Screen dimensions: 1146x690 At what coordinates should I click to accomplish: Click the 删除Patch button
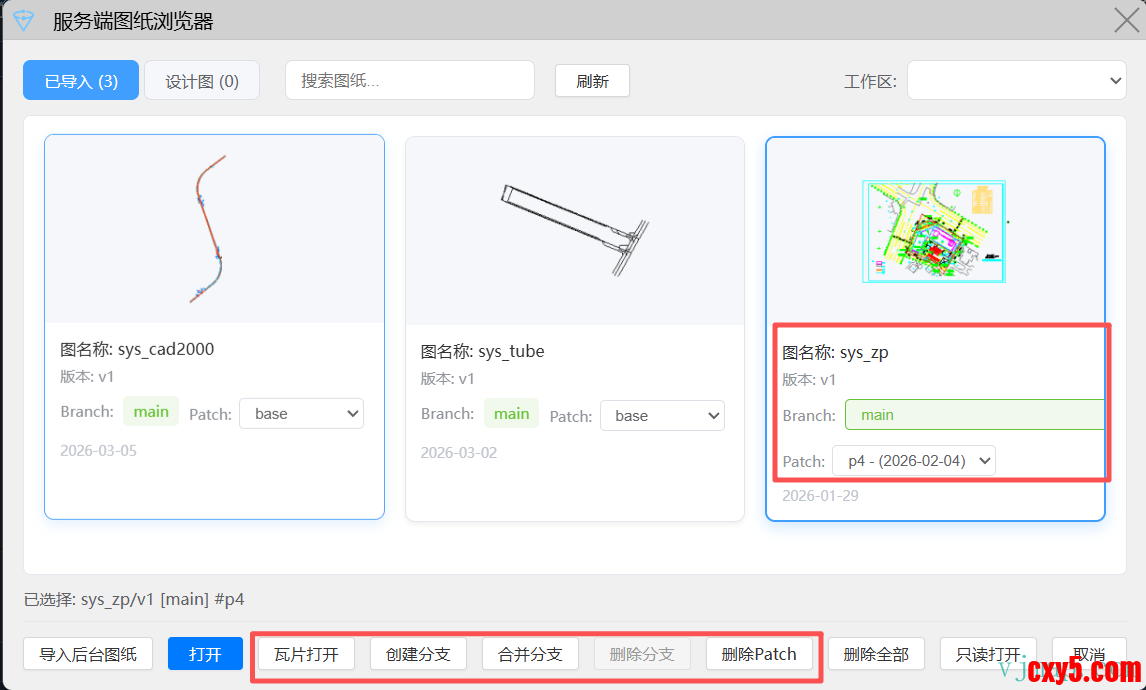point(759,655)
